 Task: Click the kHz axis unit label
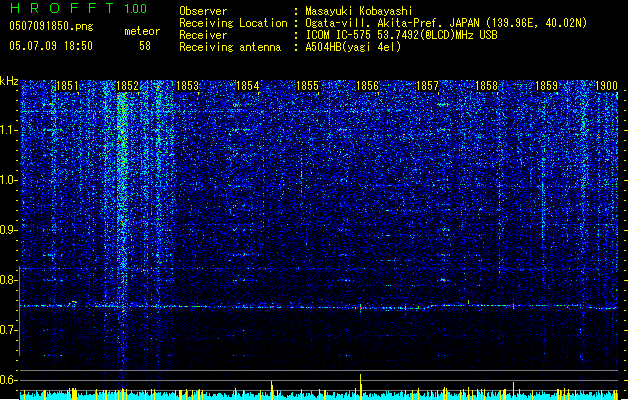[x=9, y=81]
